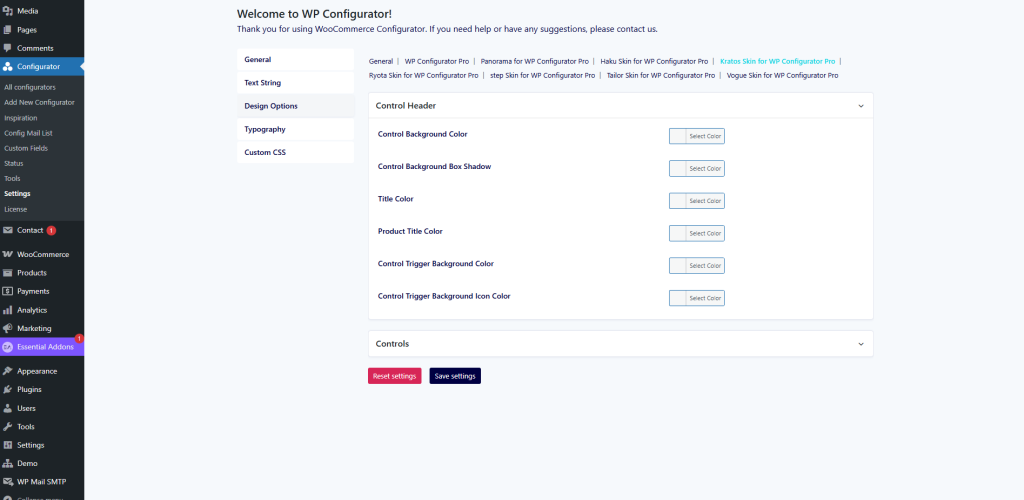
Task: Click the Reset settings button
Action: [x=394, y=376]
